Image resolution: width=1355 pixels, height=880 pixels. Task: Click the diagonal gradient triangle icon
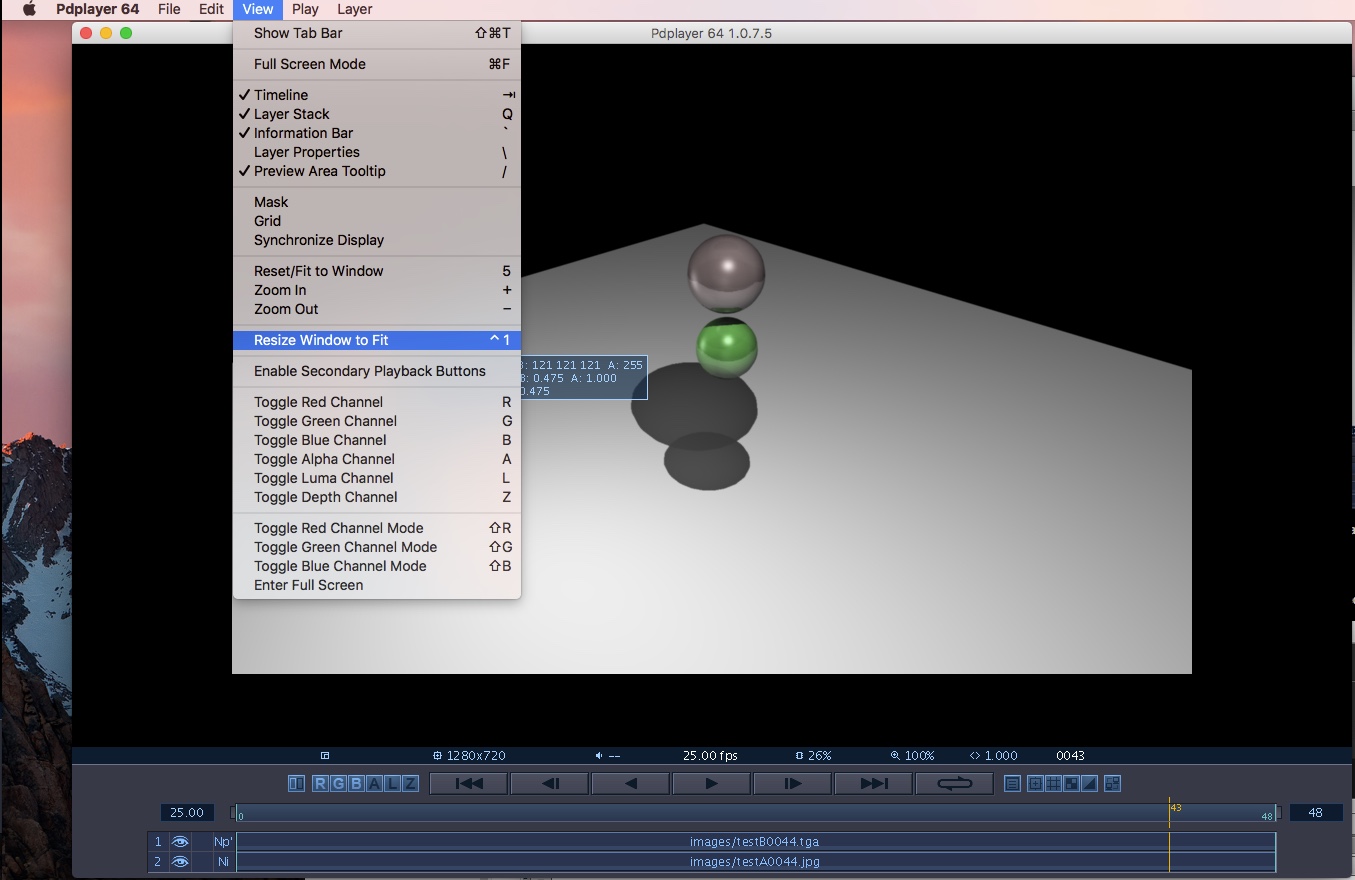click(x=1089, y=784)
